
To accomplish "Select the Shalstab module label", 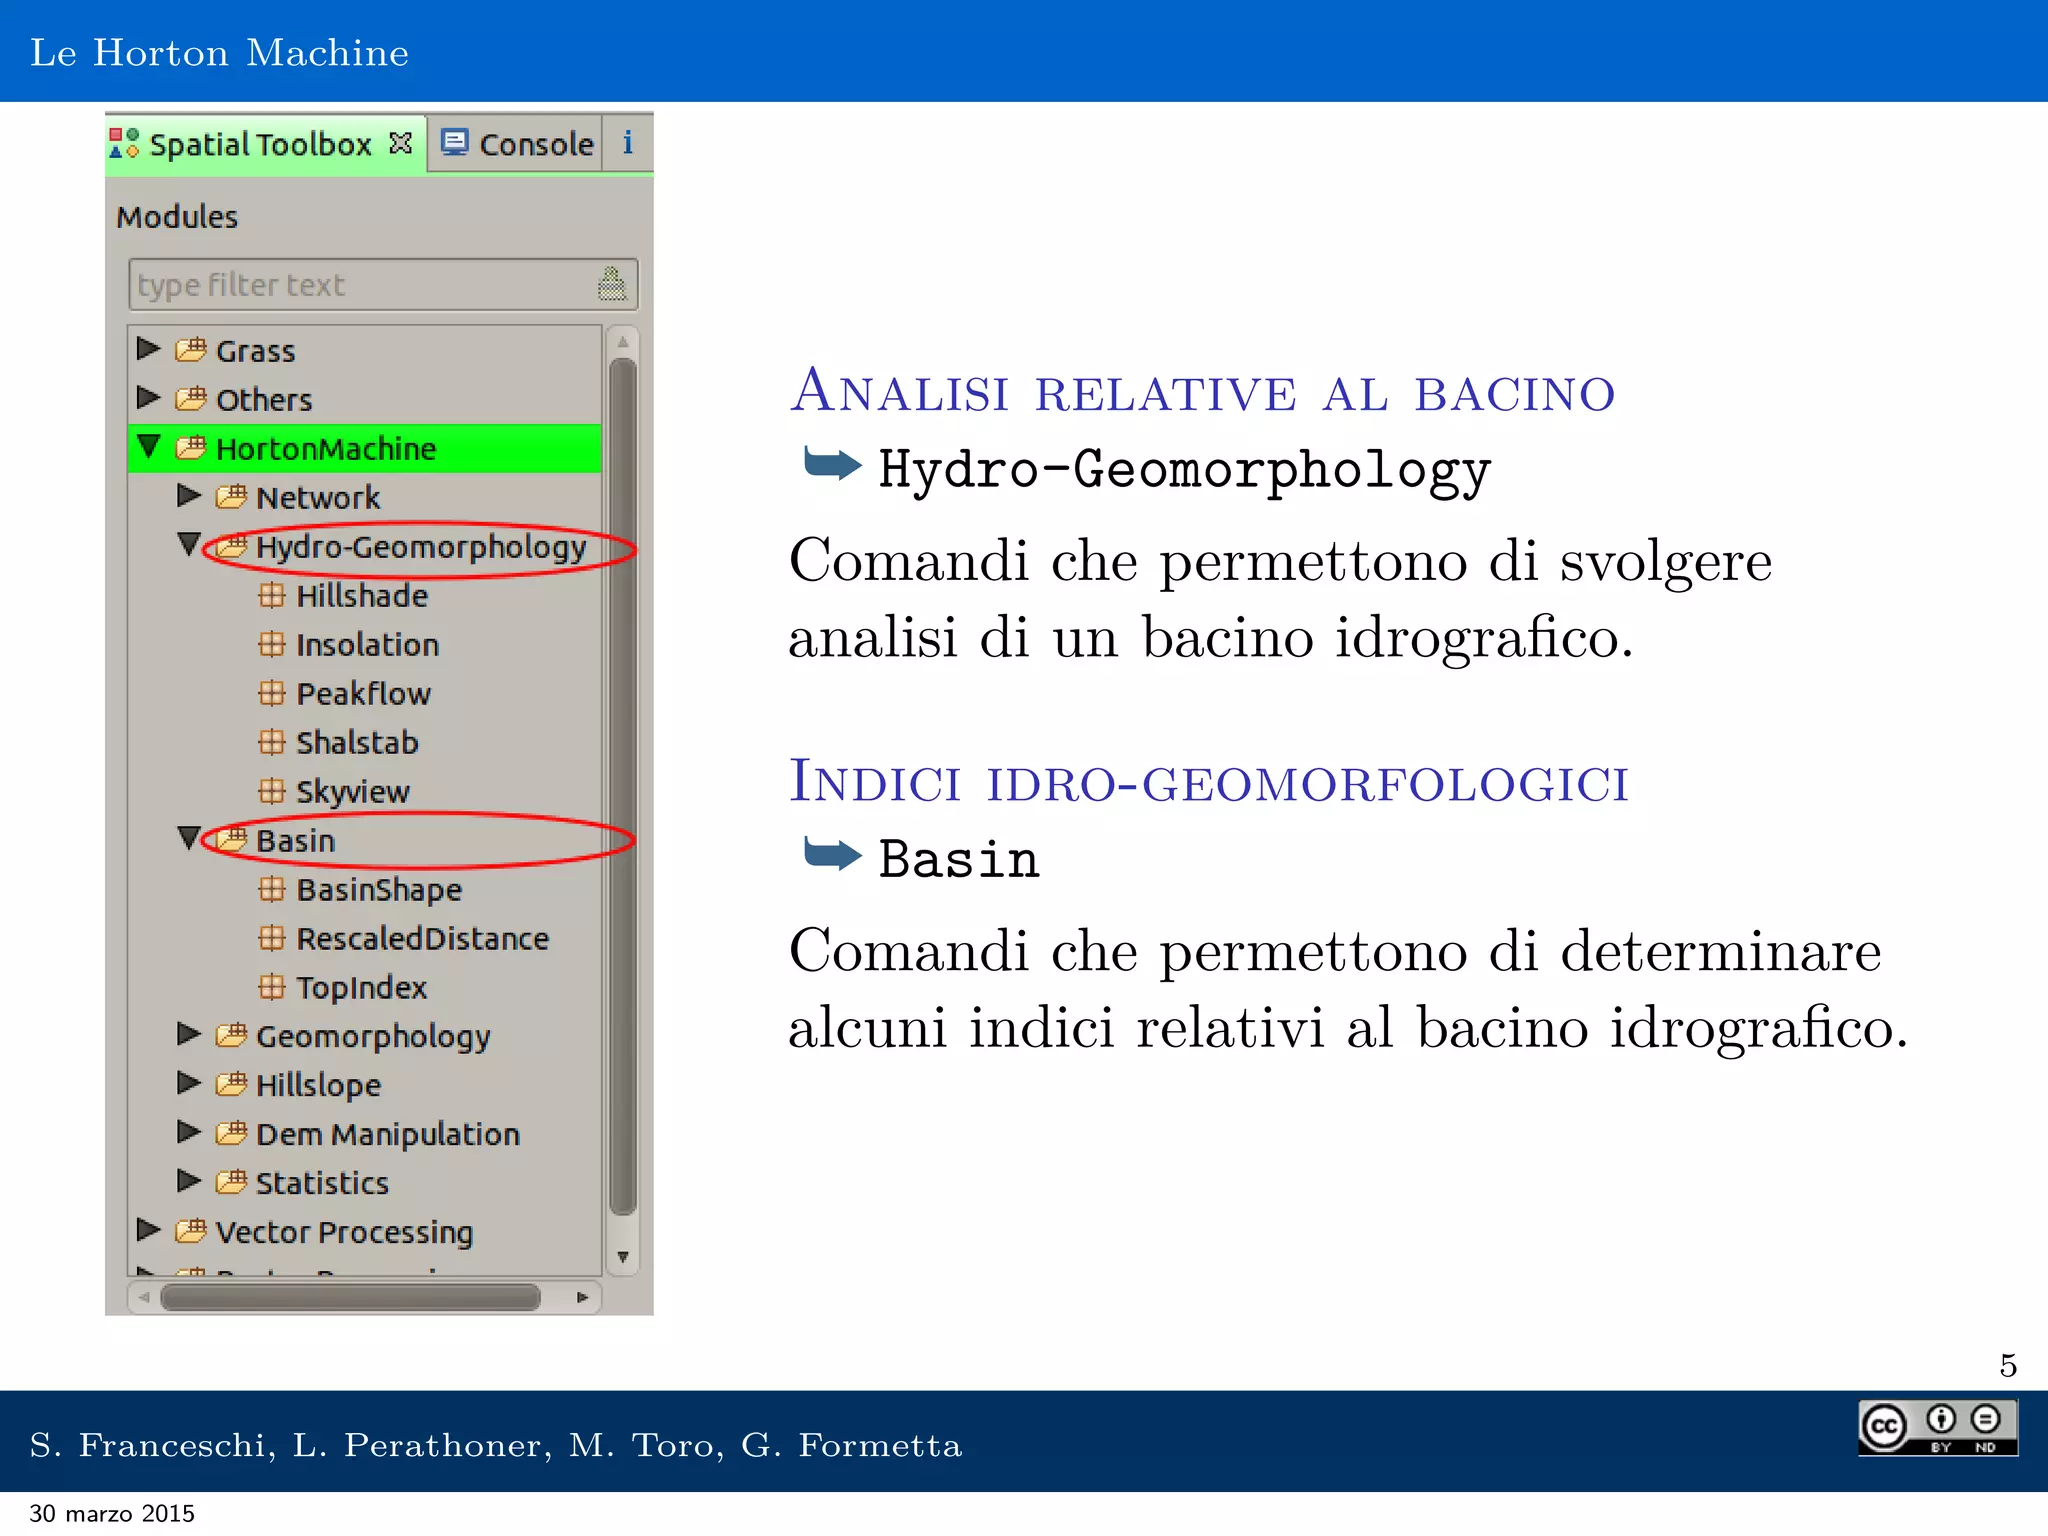I will (357, 743).
